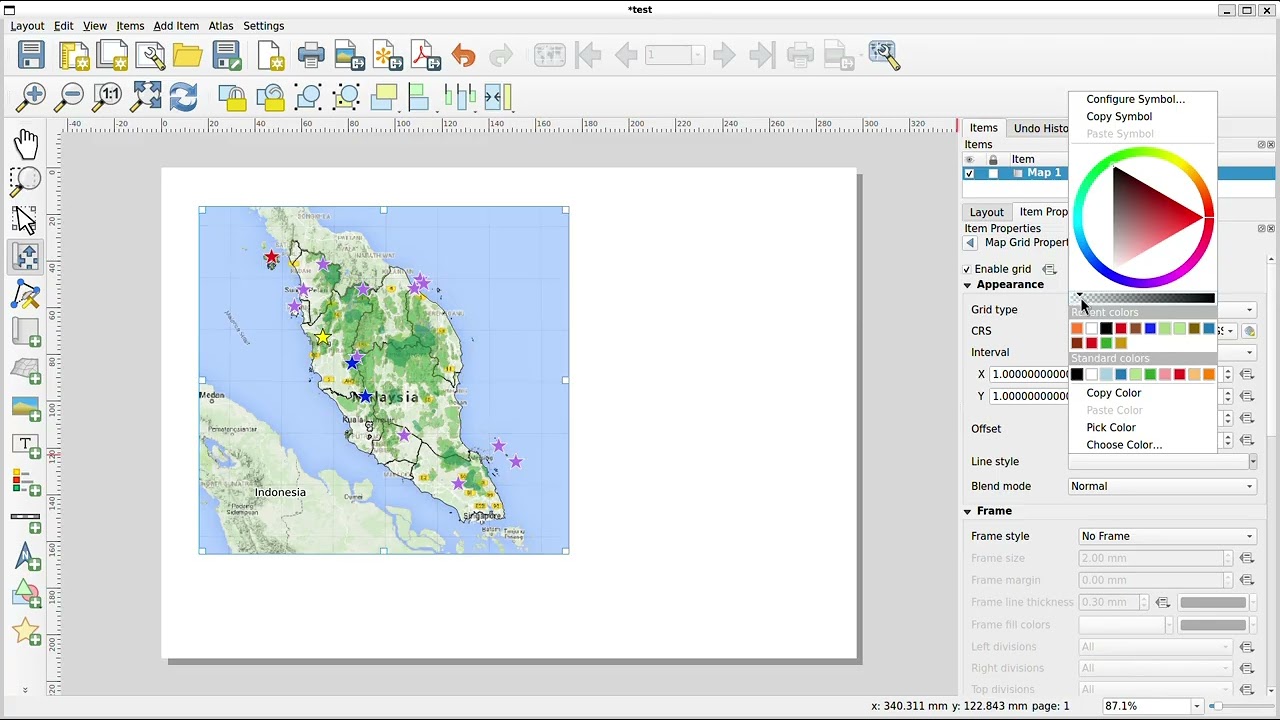Select the Zoom tool in left toolbar
1280x720 pixels.
click(x=26, y=181)
